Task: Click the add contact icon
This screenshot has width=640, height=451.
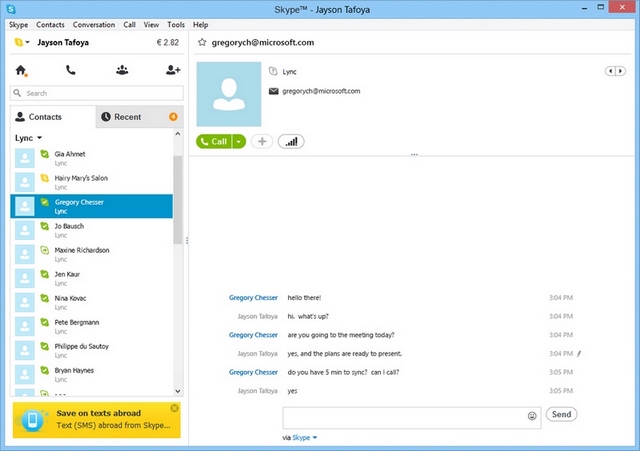Action: click(172, 70)
